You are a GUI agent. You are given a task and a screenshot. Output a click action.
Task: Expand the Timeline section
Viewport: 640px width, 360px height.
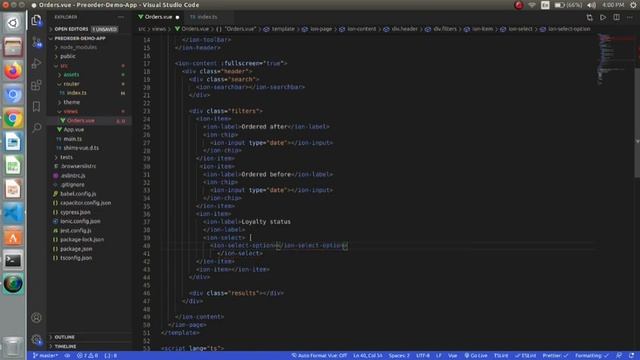coord(89,346)
